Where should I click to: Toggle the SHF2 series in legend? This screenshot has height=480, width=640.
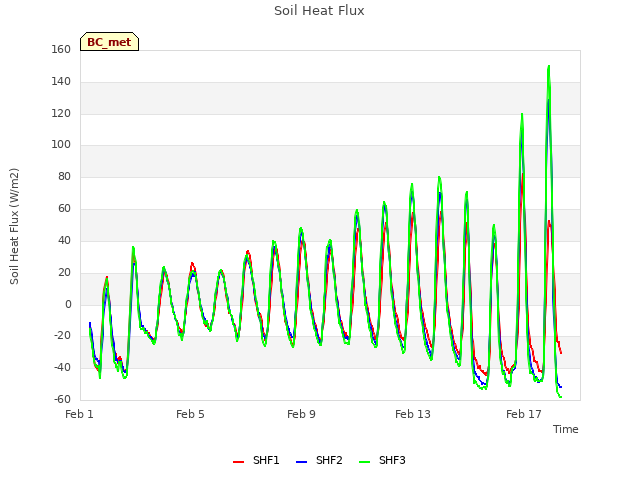(x=319, y=460)
